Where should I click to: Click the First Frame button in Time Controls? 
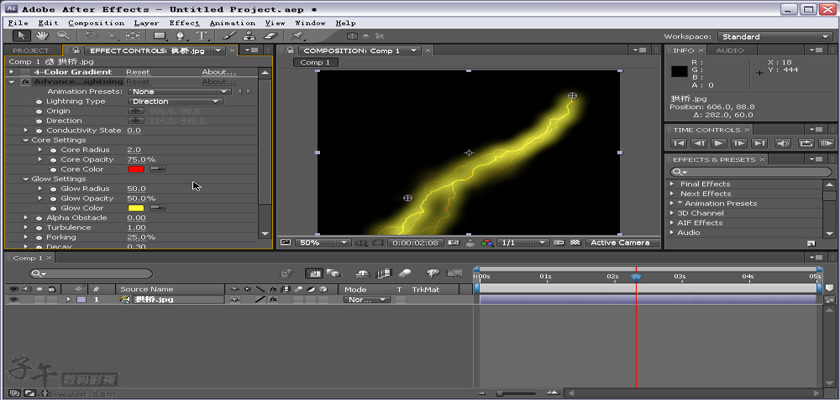click(679, 144)
